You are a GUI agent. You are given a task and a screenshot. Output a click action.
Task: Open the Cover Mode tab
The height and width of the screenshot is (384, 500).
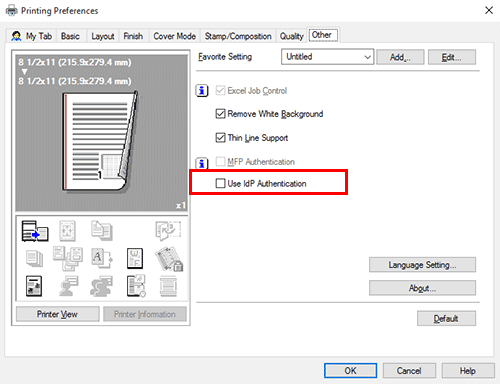(x=174, y=36)
